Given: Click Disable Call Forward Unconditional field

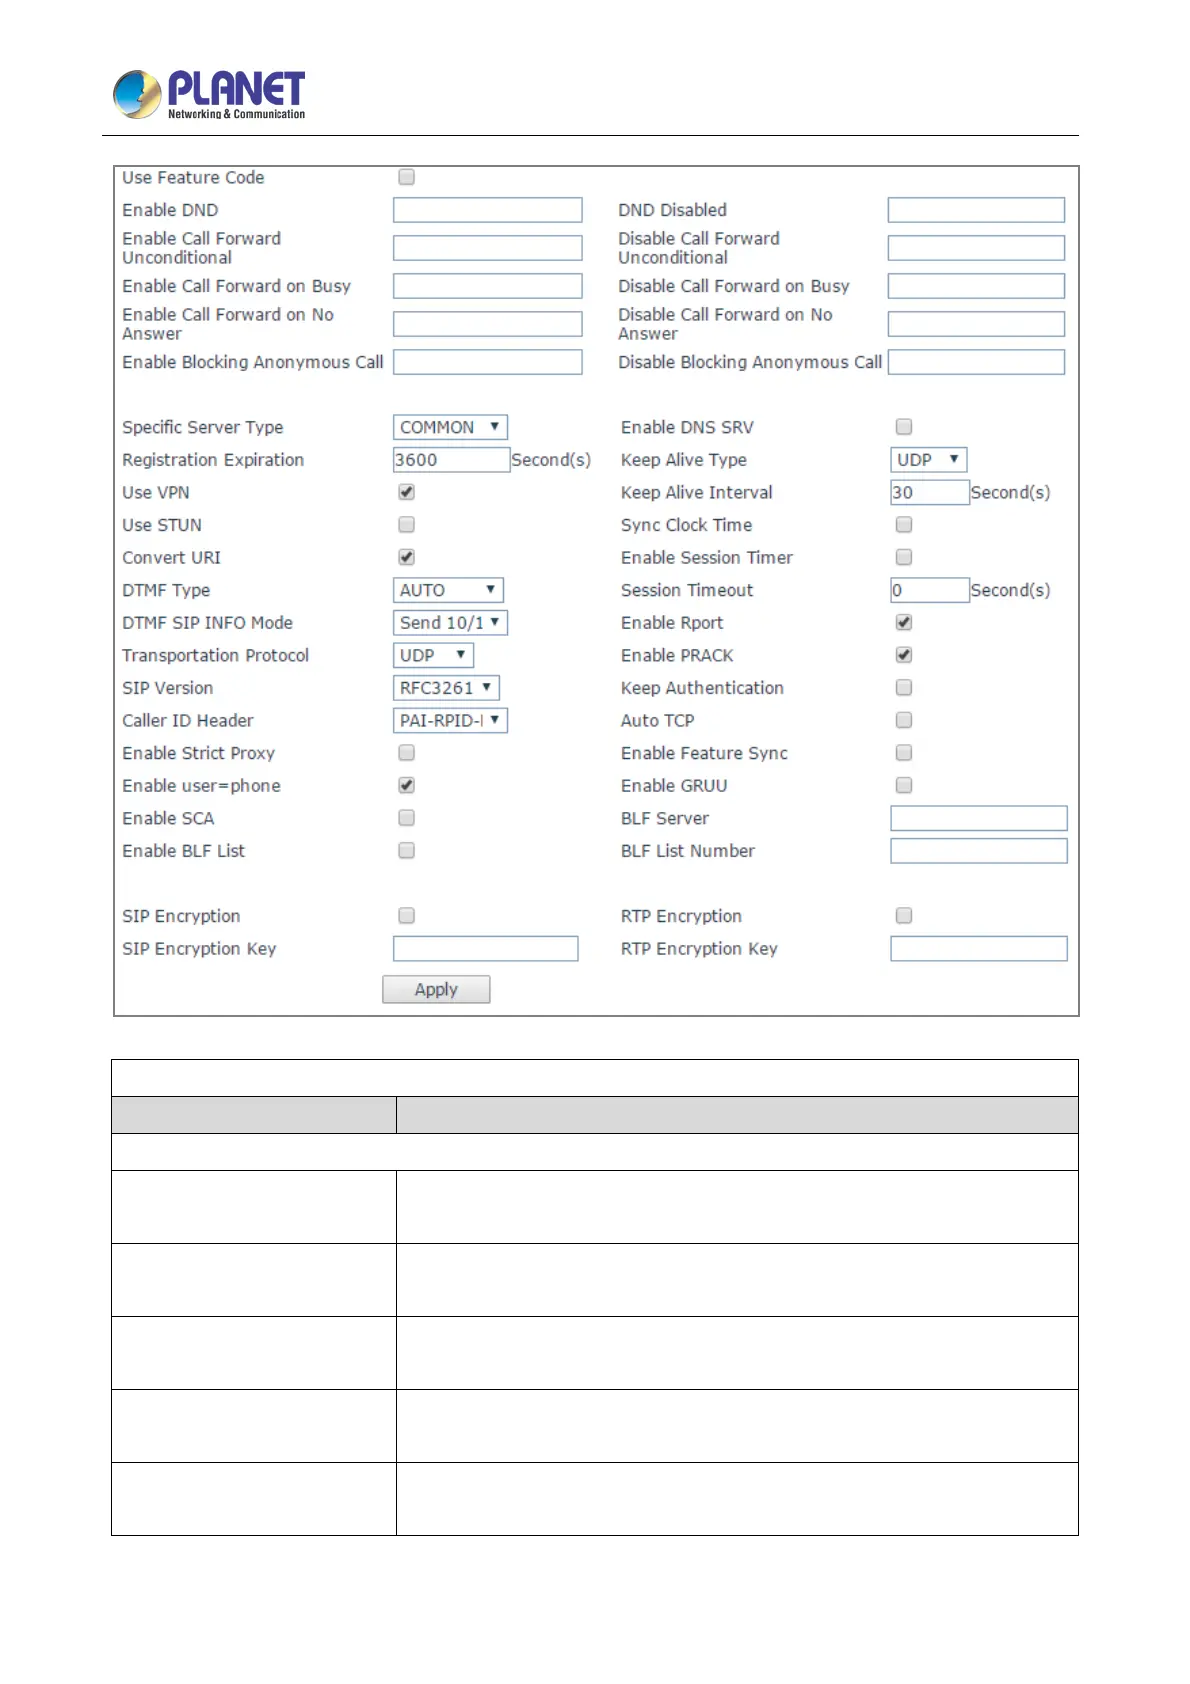Looking at the screenshot, I should pos(976,248).
